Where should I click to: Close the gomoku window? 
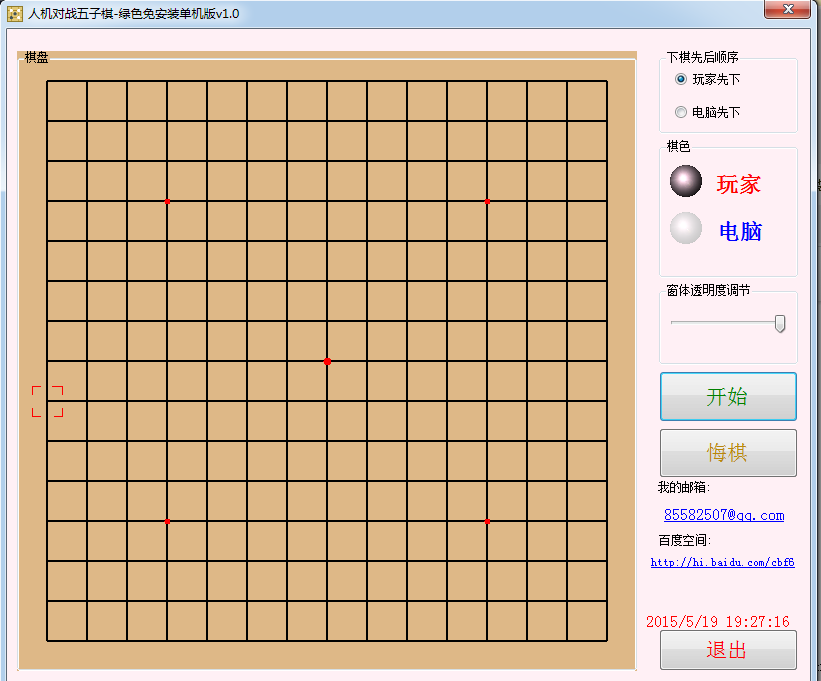[787, 9]
